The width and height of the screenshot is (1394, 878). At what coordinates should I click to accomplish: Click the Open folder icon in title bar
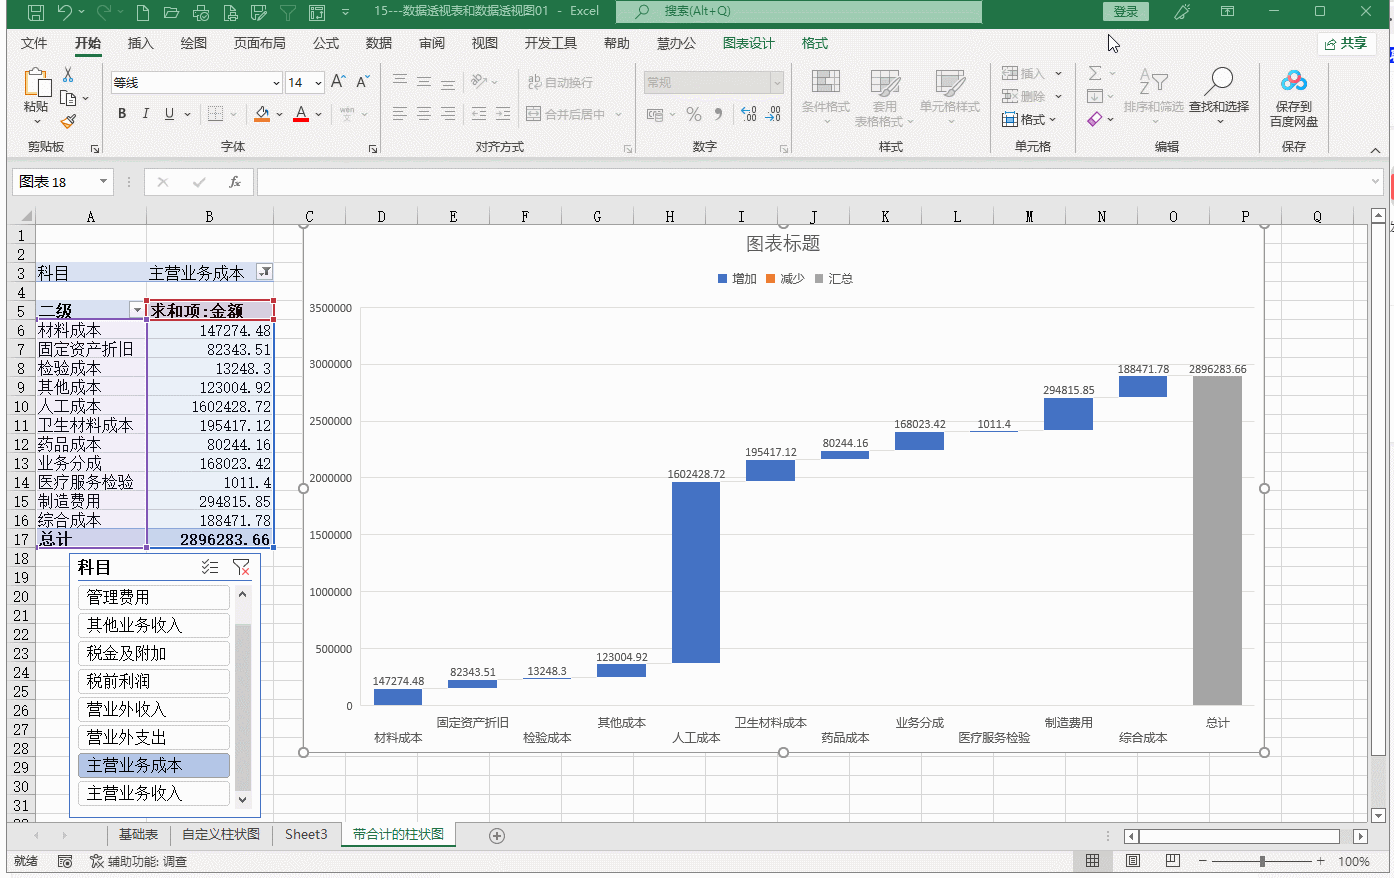[171, 12]
